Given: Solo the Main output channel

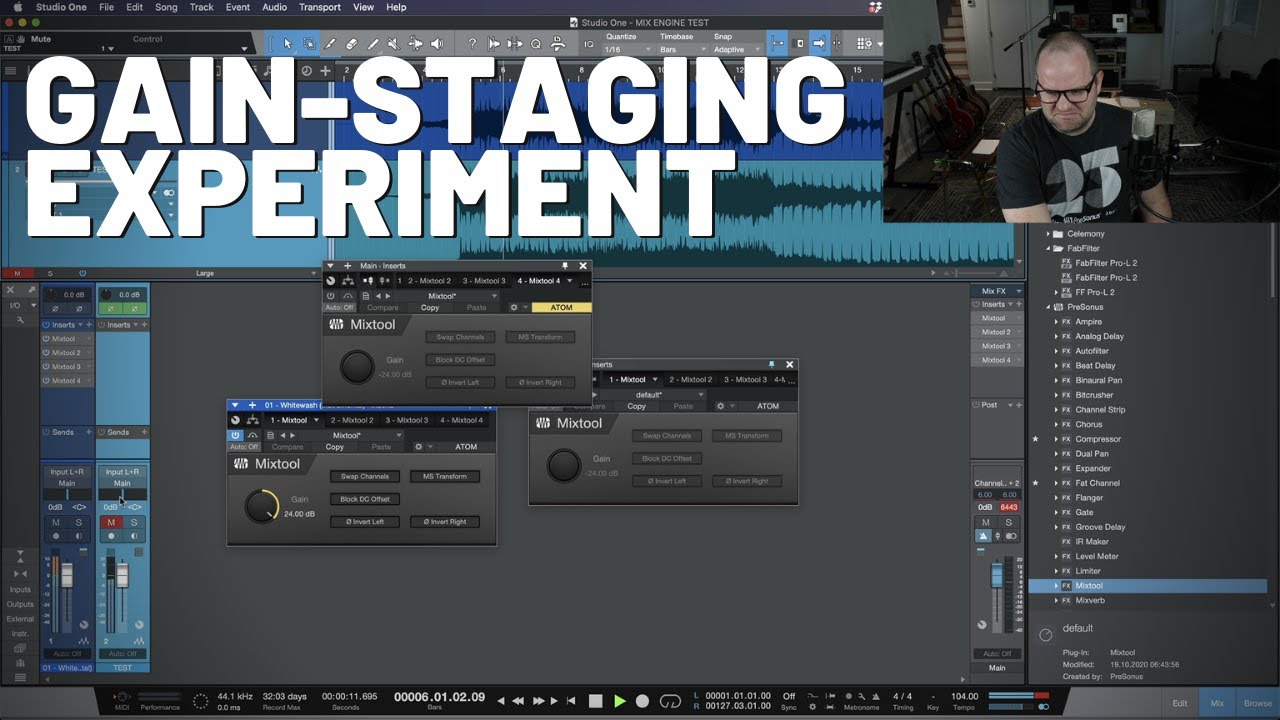Looking at the screenshot, I should pos(1008,522).
